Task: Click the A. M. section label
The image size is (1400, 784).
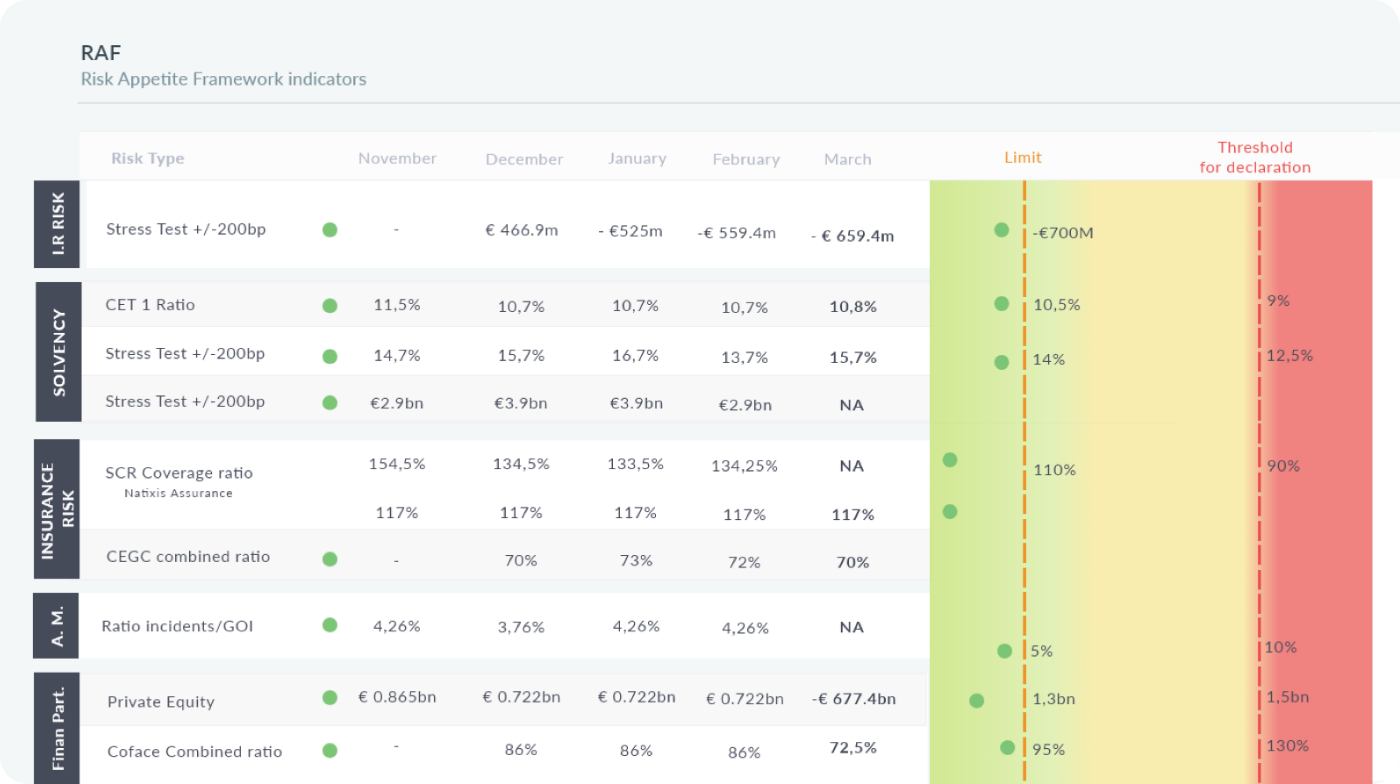Action: pos(57,626)
